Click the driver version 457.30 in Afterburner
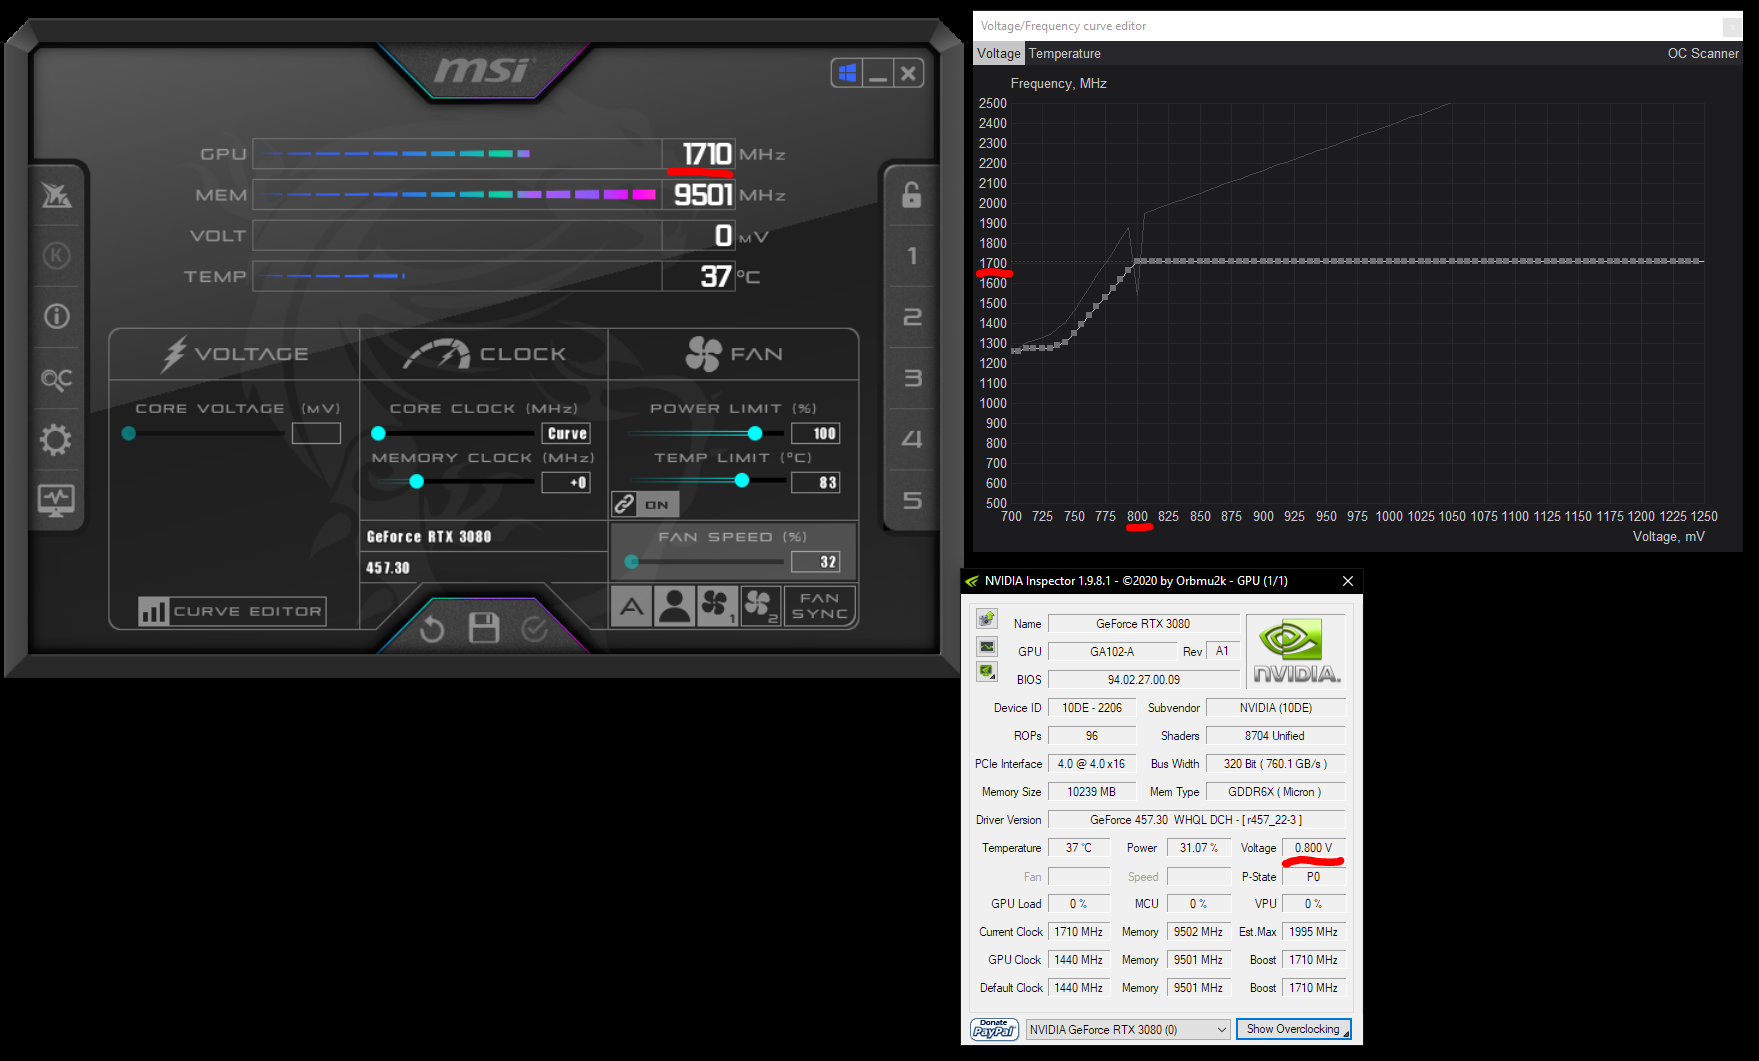1759x1061 pixels. (388, 568)
